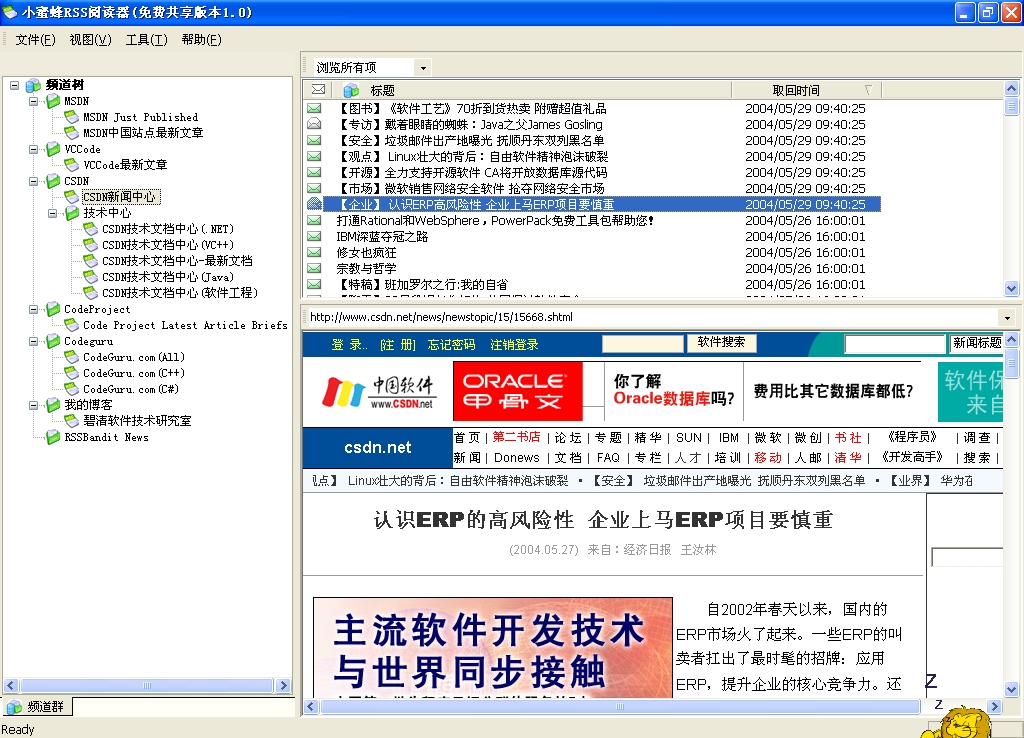Select article 【开源】全力支持开源软件
This screenshot has width=1024, height=738.
[x=472, y=172]
